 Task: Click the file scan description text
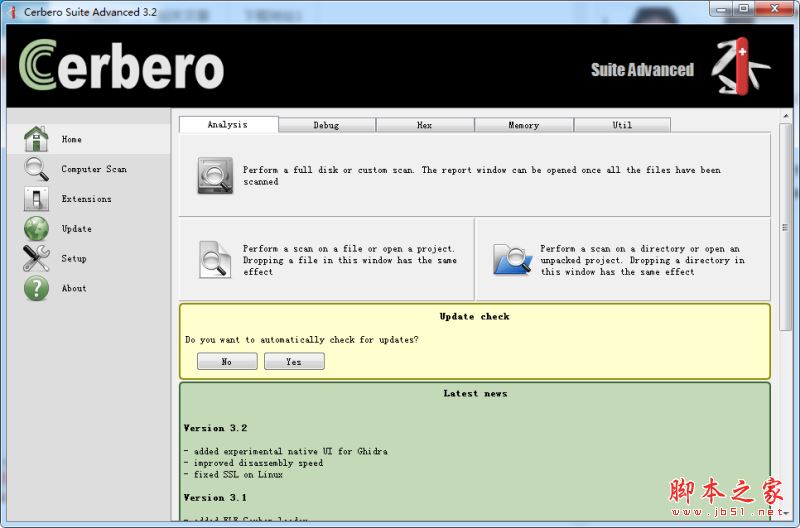(349, 260)
